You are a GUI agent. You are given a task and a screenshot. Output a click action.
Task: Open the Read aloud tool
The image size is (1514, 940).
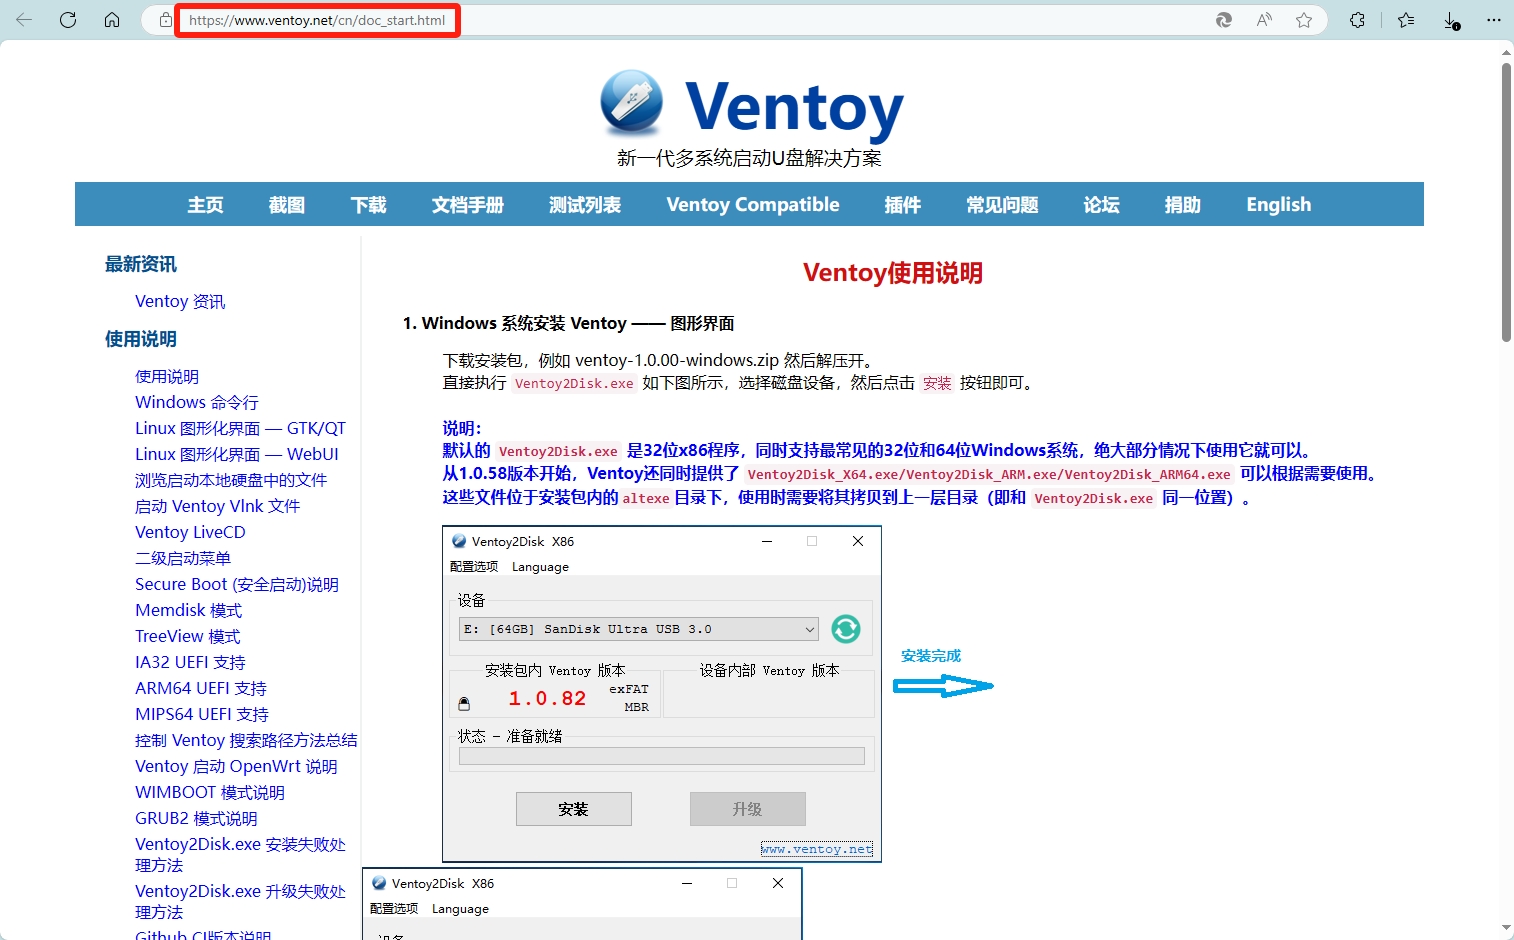(x=1263, y=20)
